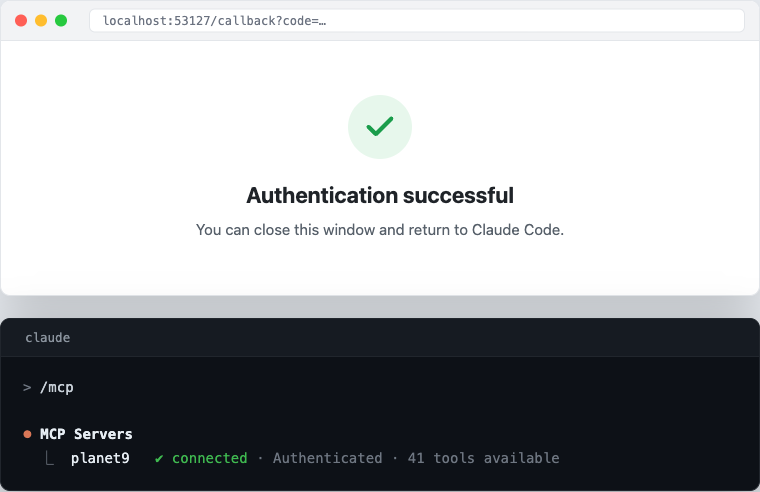Click the MCP Servers heading

pos(86,434)
